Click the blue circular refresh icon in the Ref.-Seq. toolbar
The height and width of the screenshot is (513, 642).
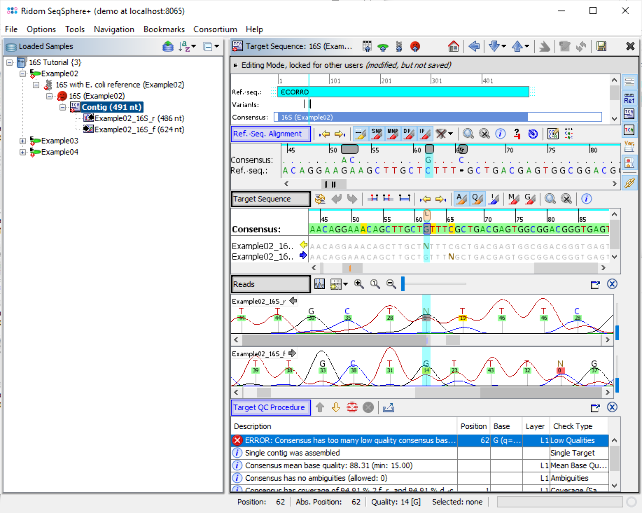[533, 133]
